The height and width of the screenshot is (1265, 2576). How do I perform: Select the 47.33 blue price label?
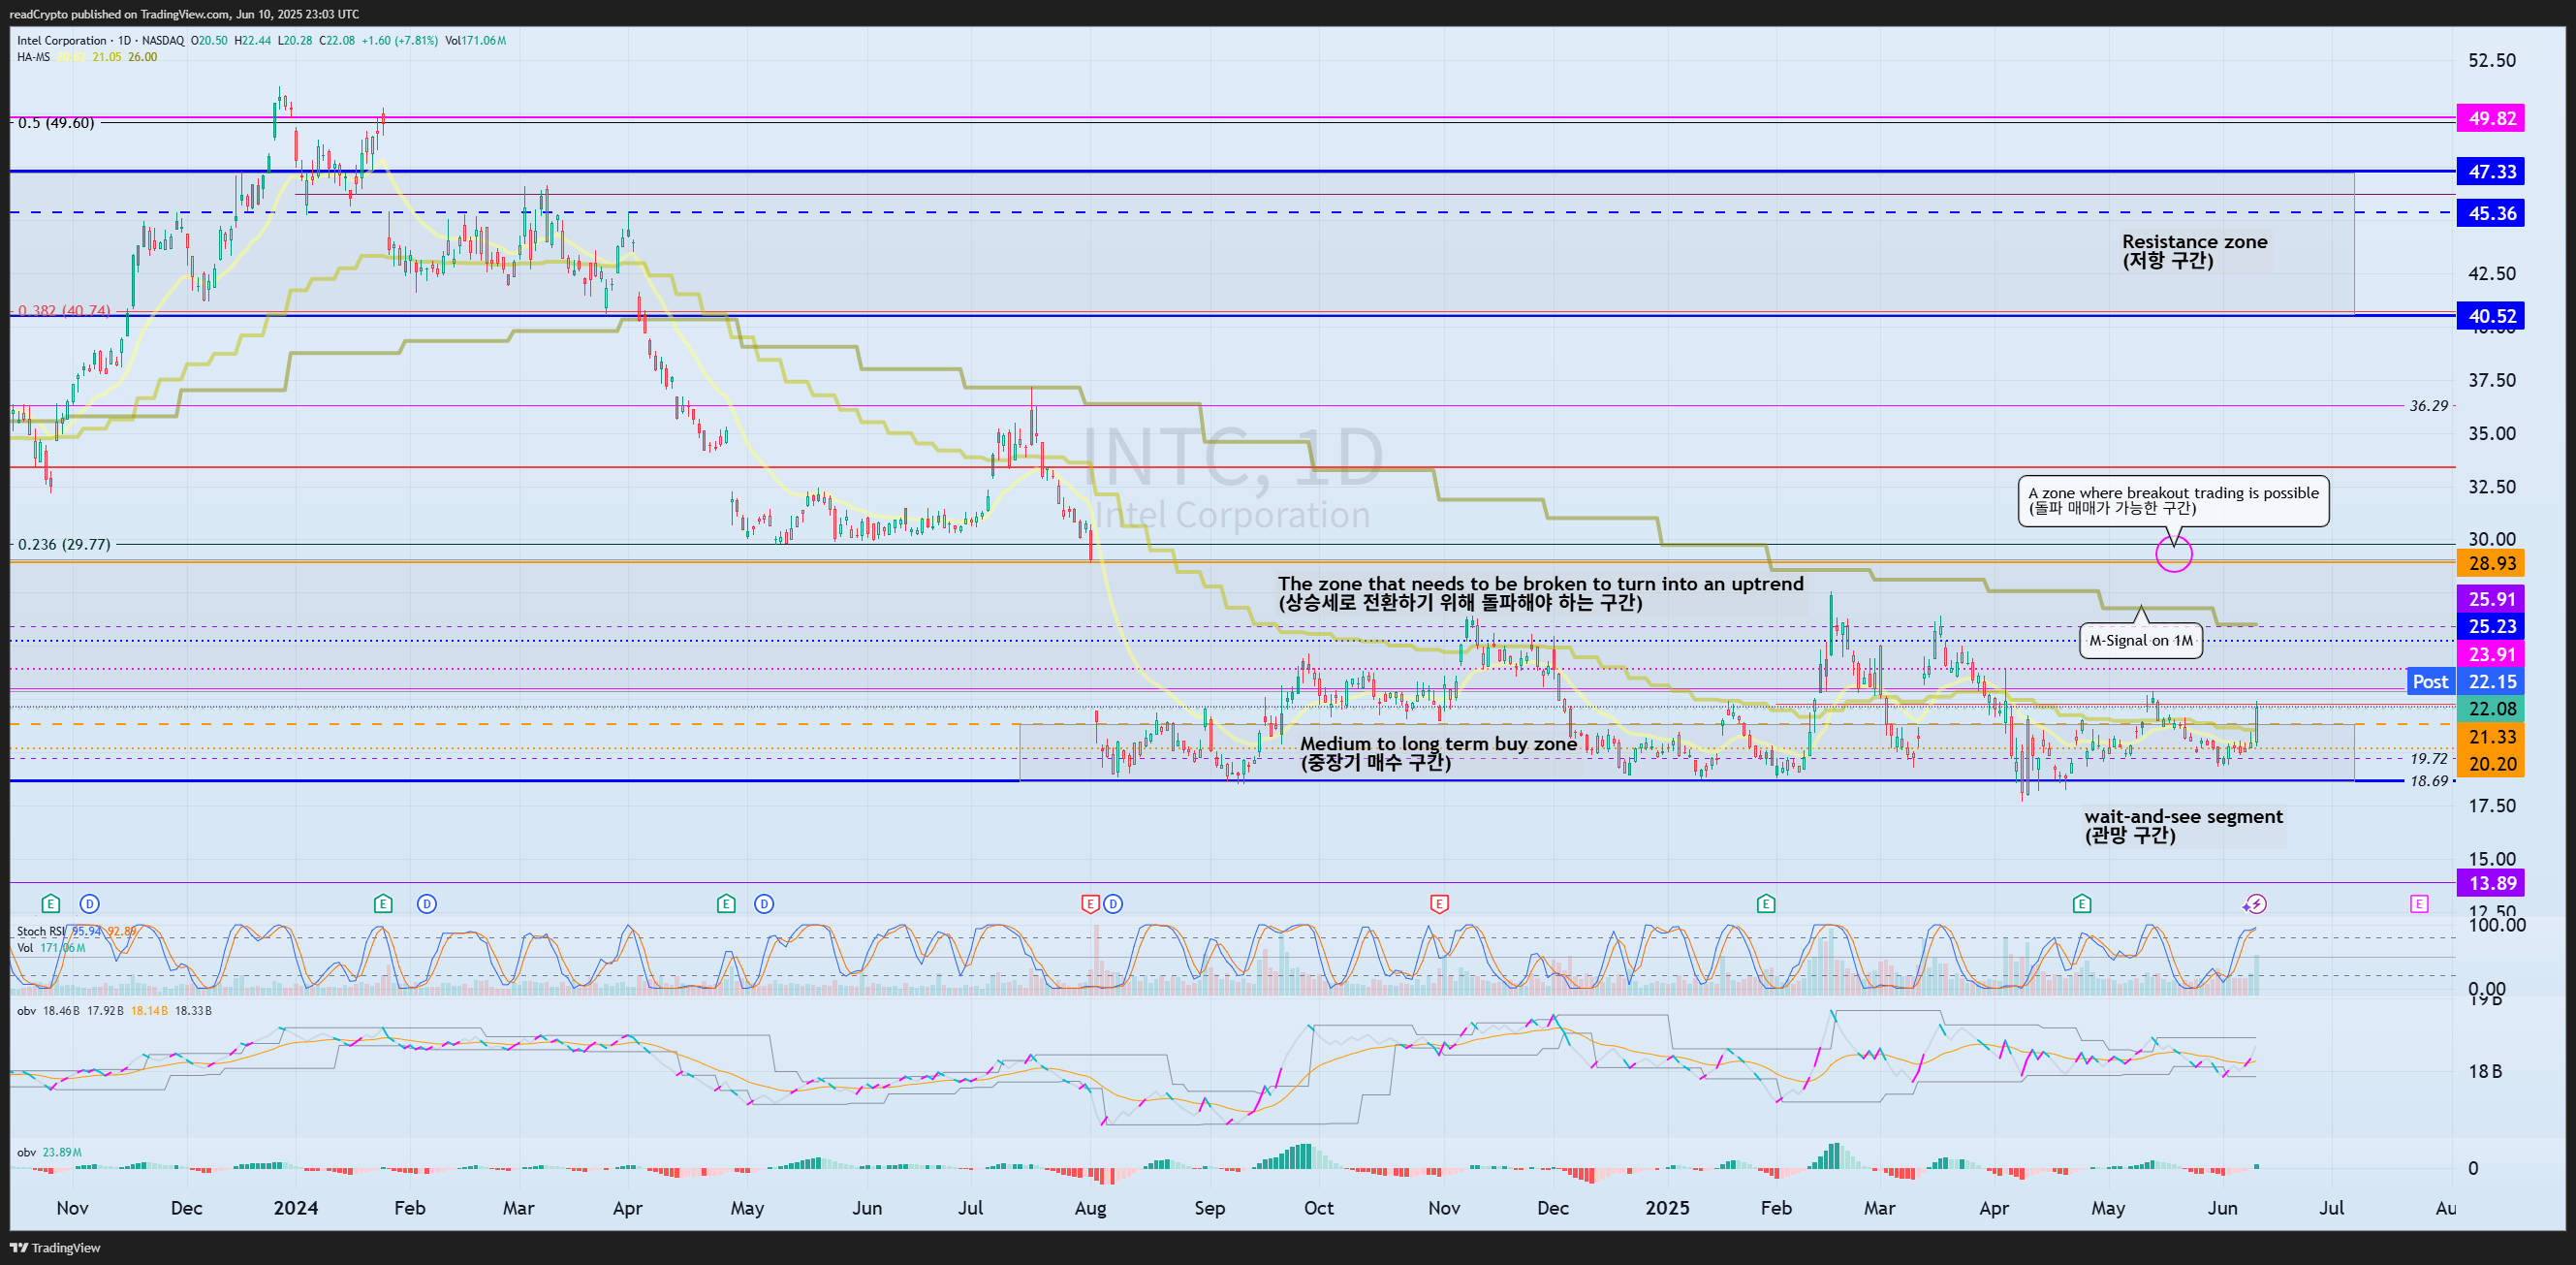tap(2490, 171)
